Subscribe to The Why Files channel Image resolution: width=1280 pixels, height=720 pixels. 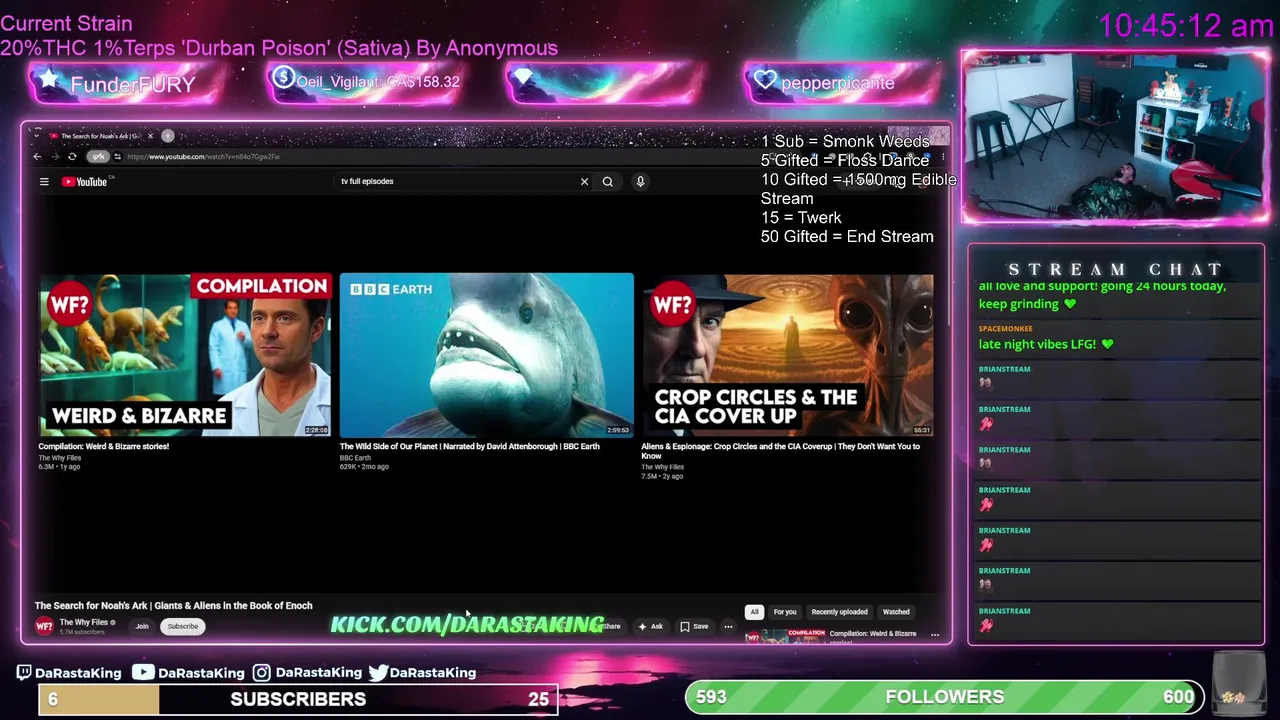(183, 627)
